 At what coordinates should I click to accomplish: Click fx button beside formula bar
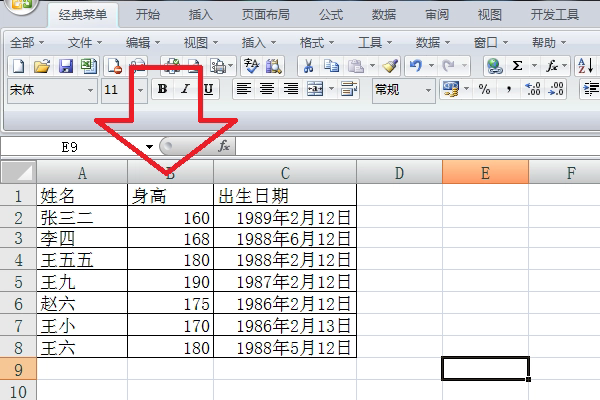click(224, 146)
